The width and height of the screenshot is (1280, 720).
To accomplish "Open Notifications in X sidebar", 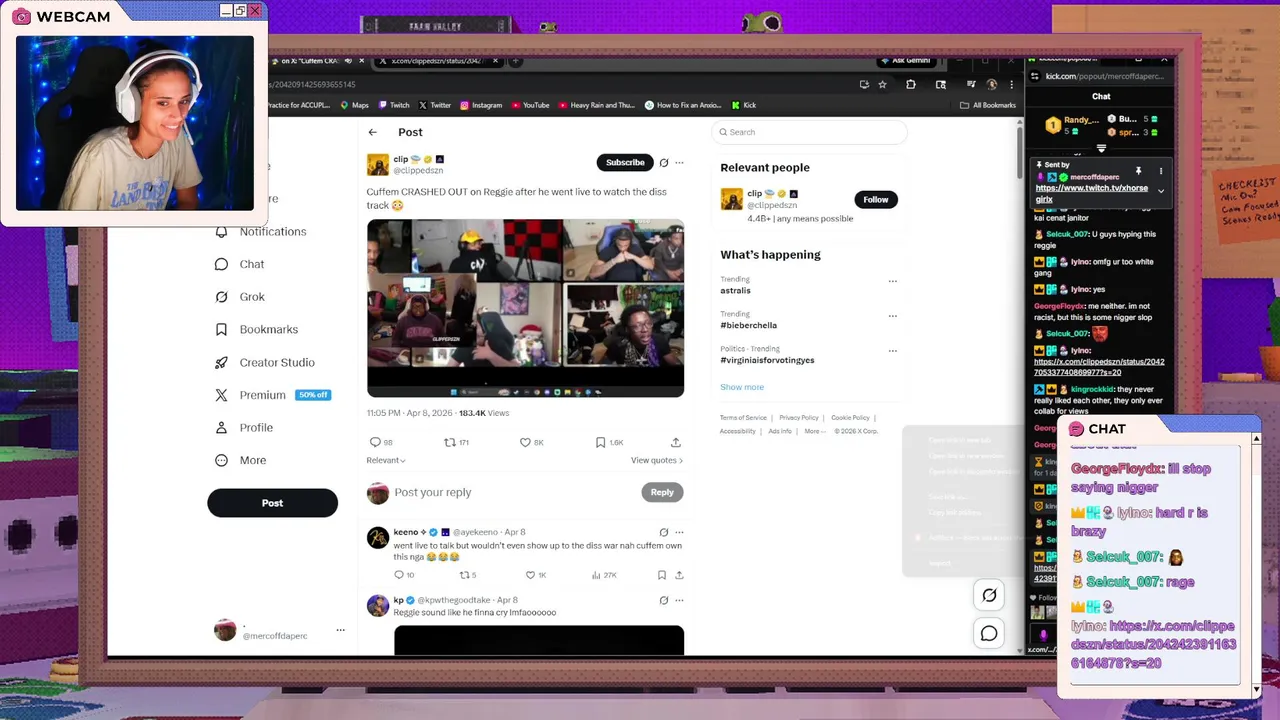I will pyautogui.click(x=261, y=231).
